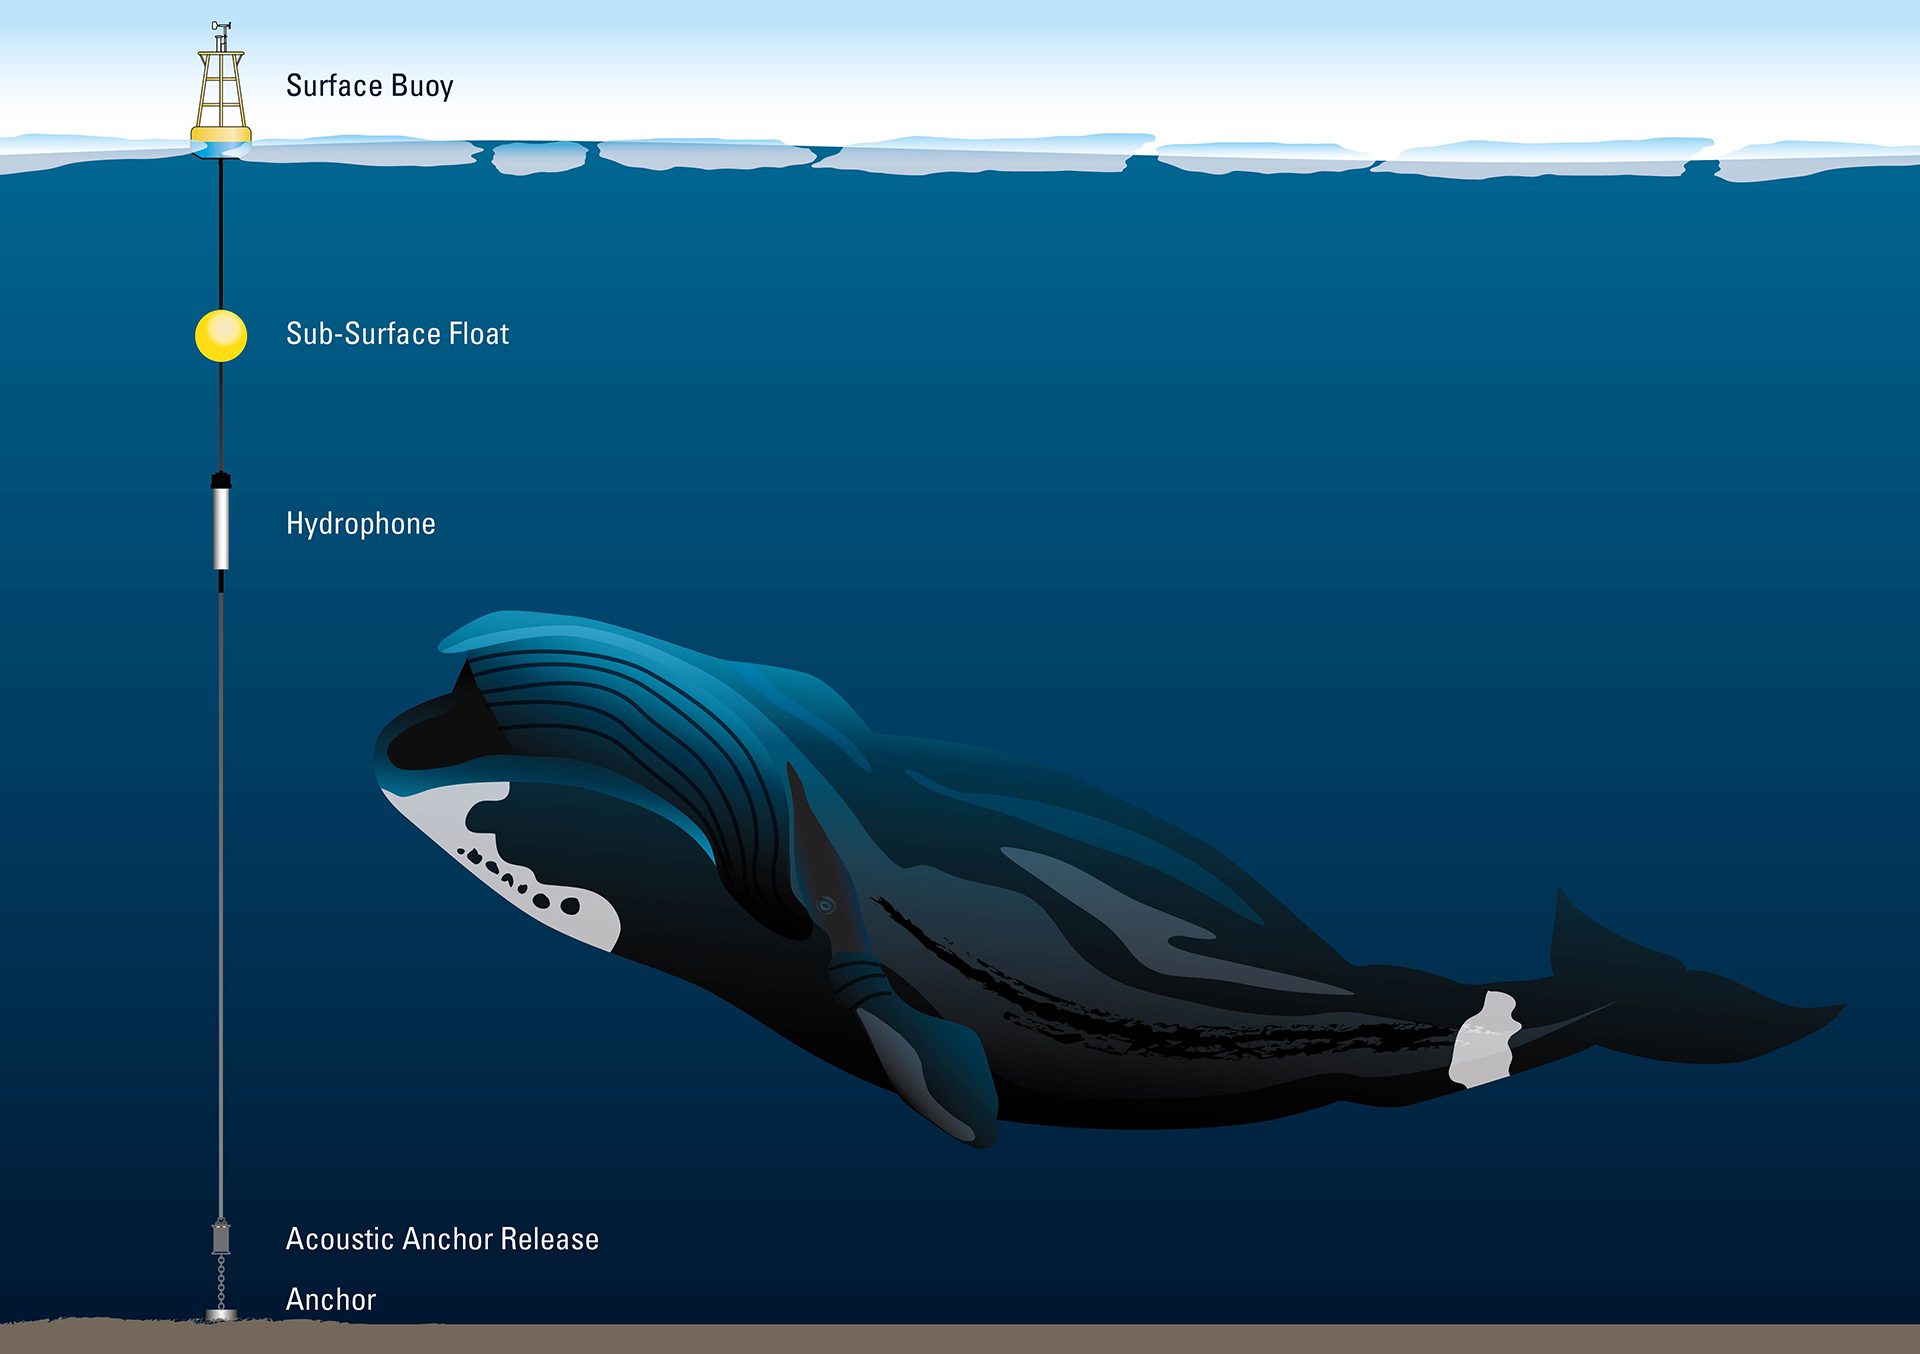Image resolution: width=1920 pixels, height=1354 pixels.
Task: Click the bowhead whale's eye
Action: (825, 906)
